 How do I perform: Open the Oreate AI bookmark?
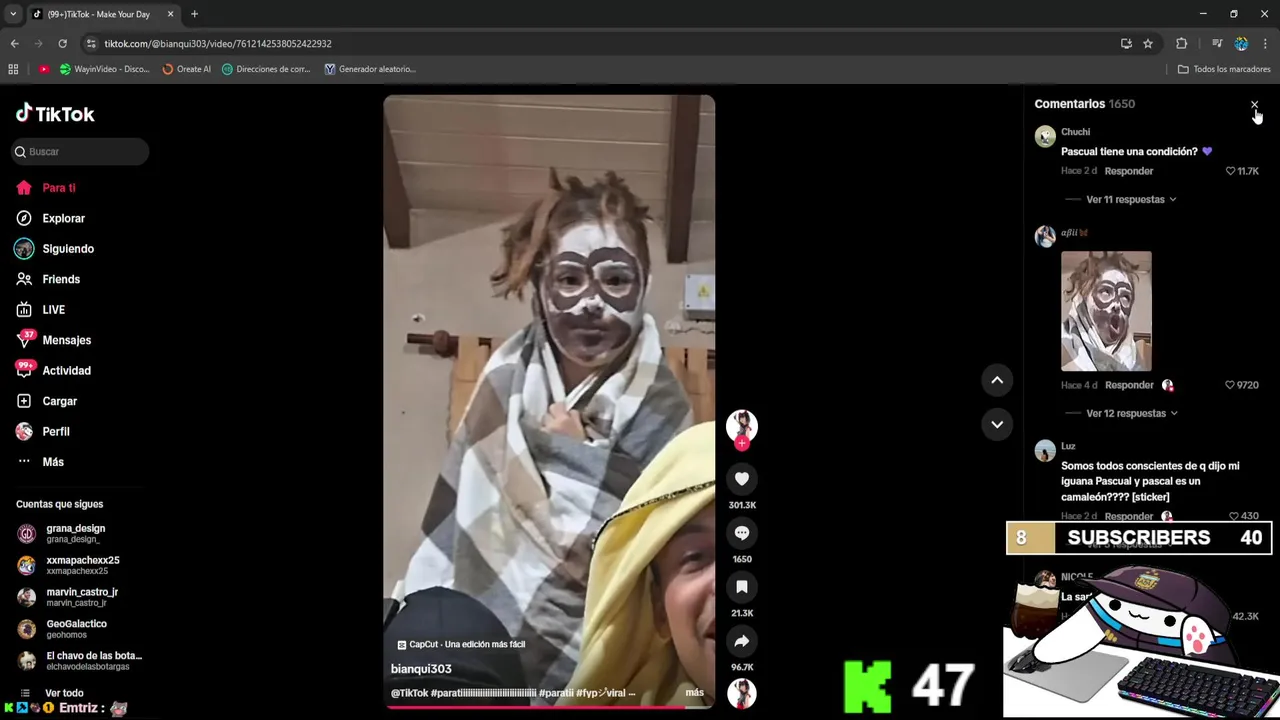pyautogui.click(x=186, y=69)
